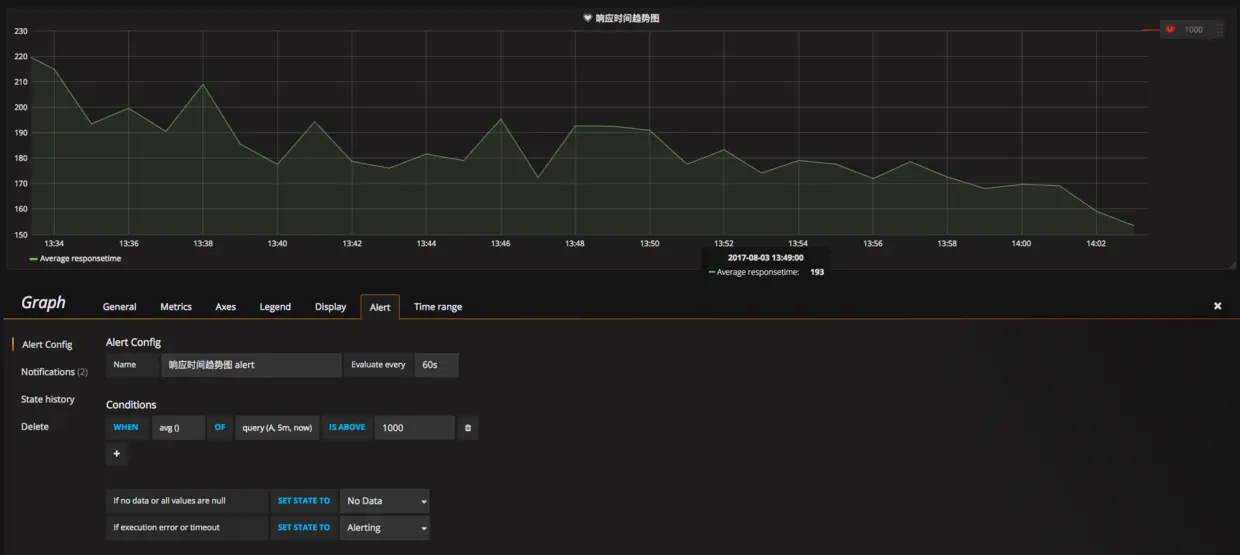Click the Graph editor heading

tap(43, 303)
